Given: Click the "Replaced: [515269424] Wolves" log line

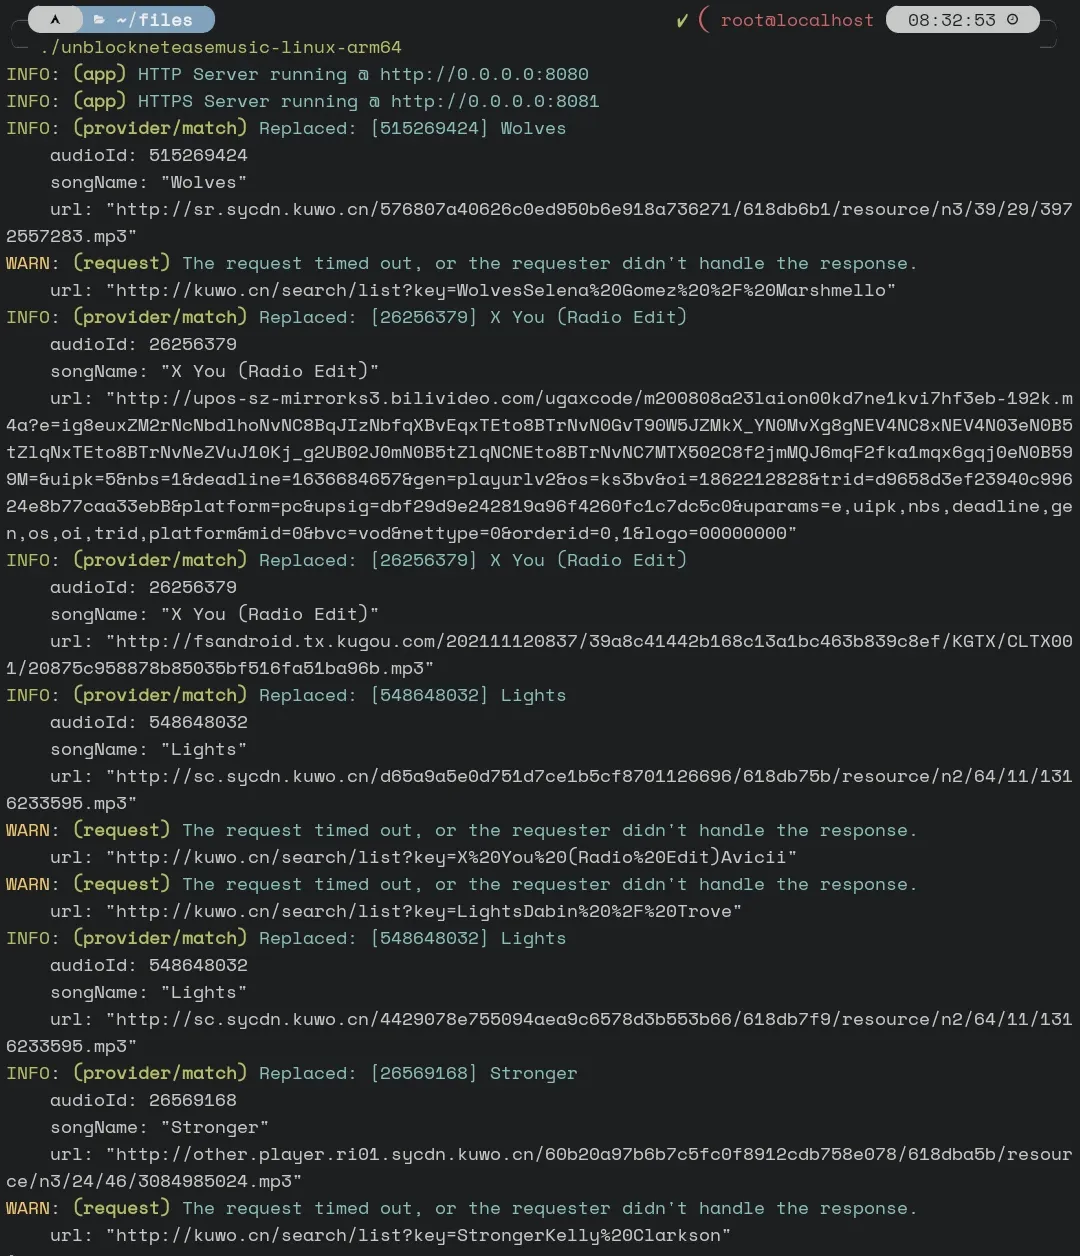Looking at the screenshot, I should pyautogui.click(x=412, y=128).
